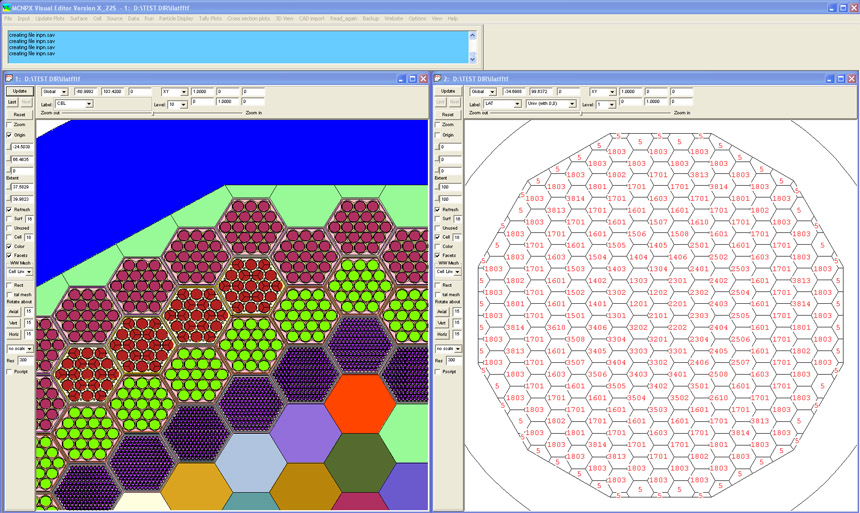Image resolution: width=860 pixels, height=513 pixels.
Task: Click the message log scroll-up arrow
Action: pos(472,36)
